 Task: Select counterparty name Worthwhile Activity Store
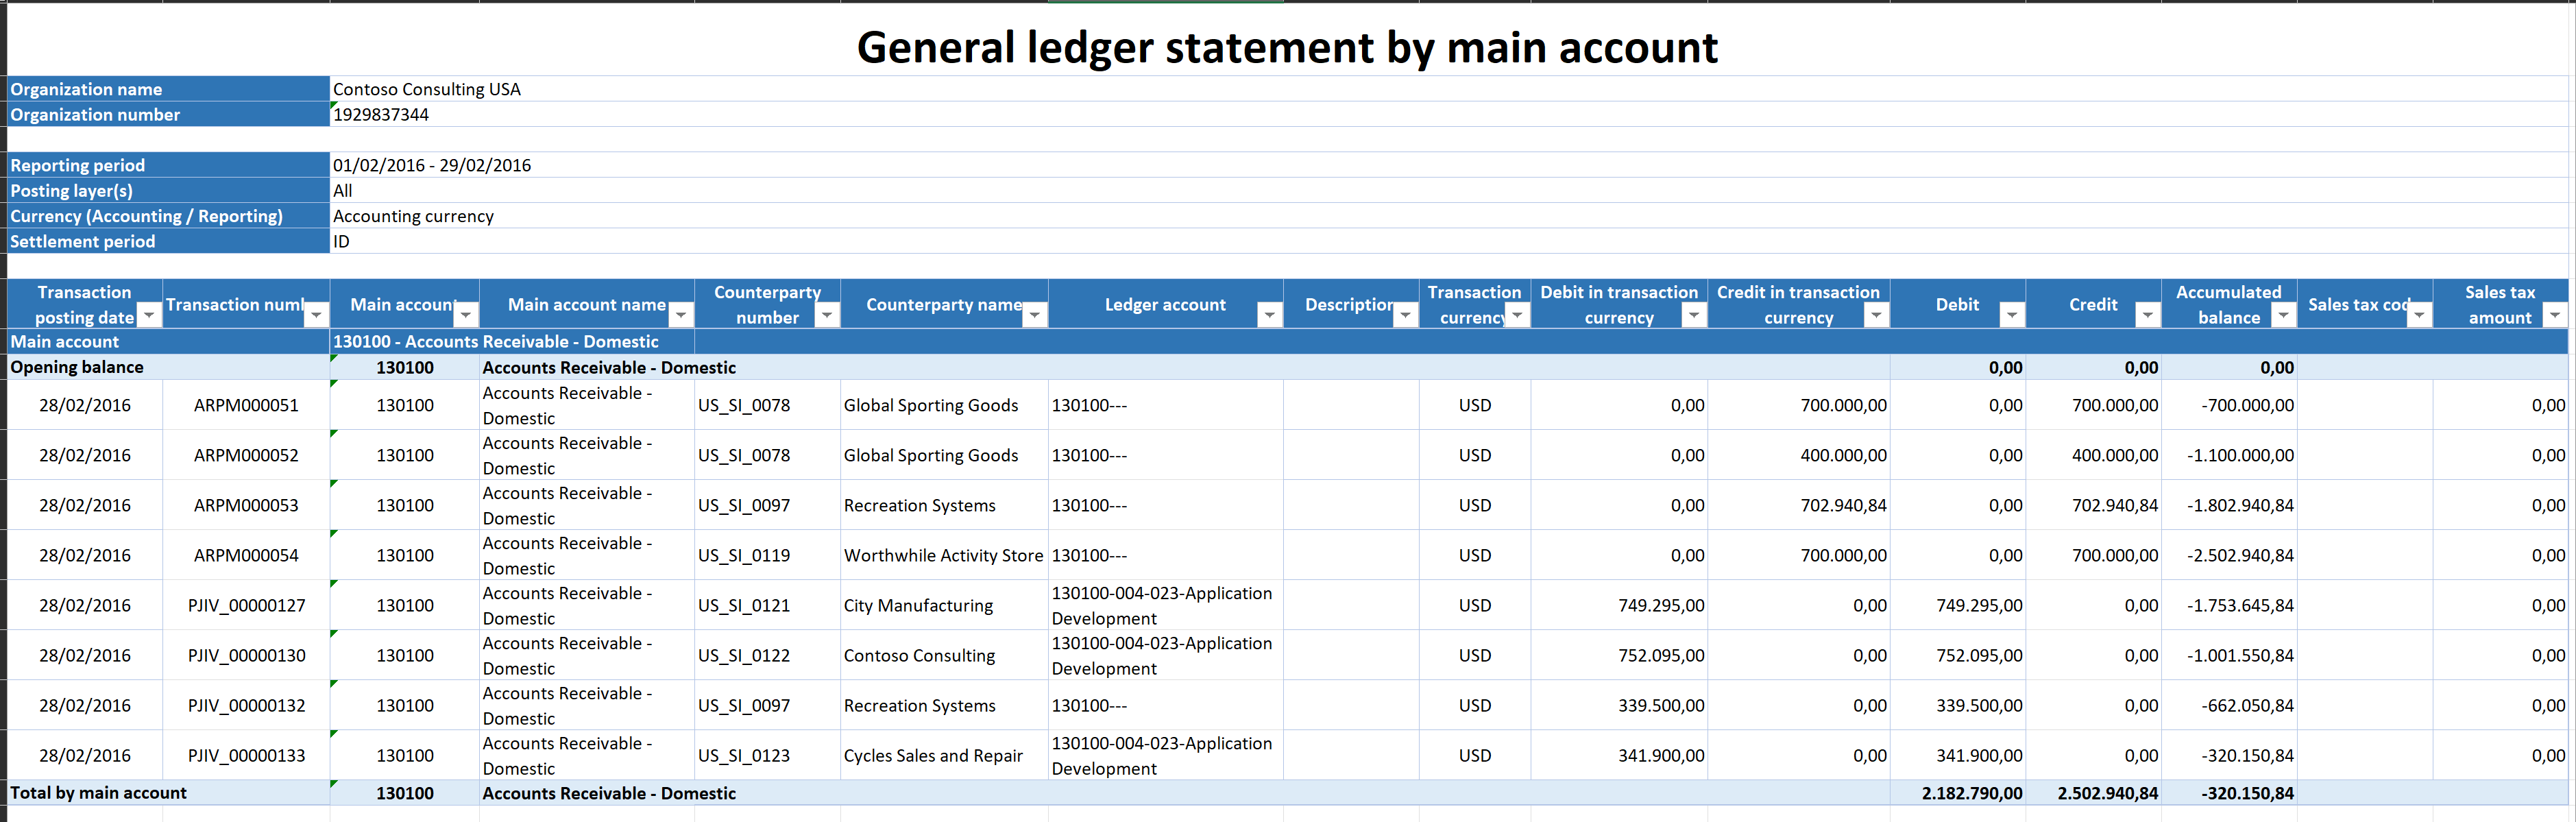tap(943, 555)
